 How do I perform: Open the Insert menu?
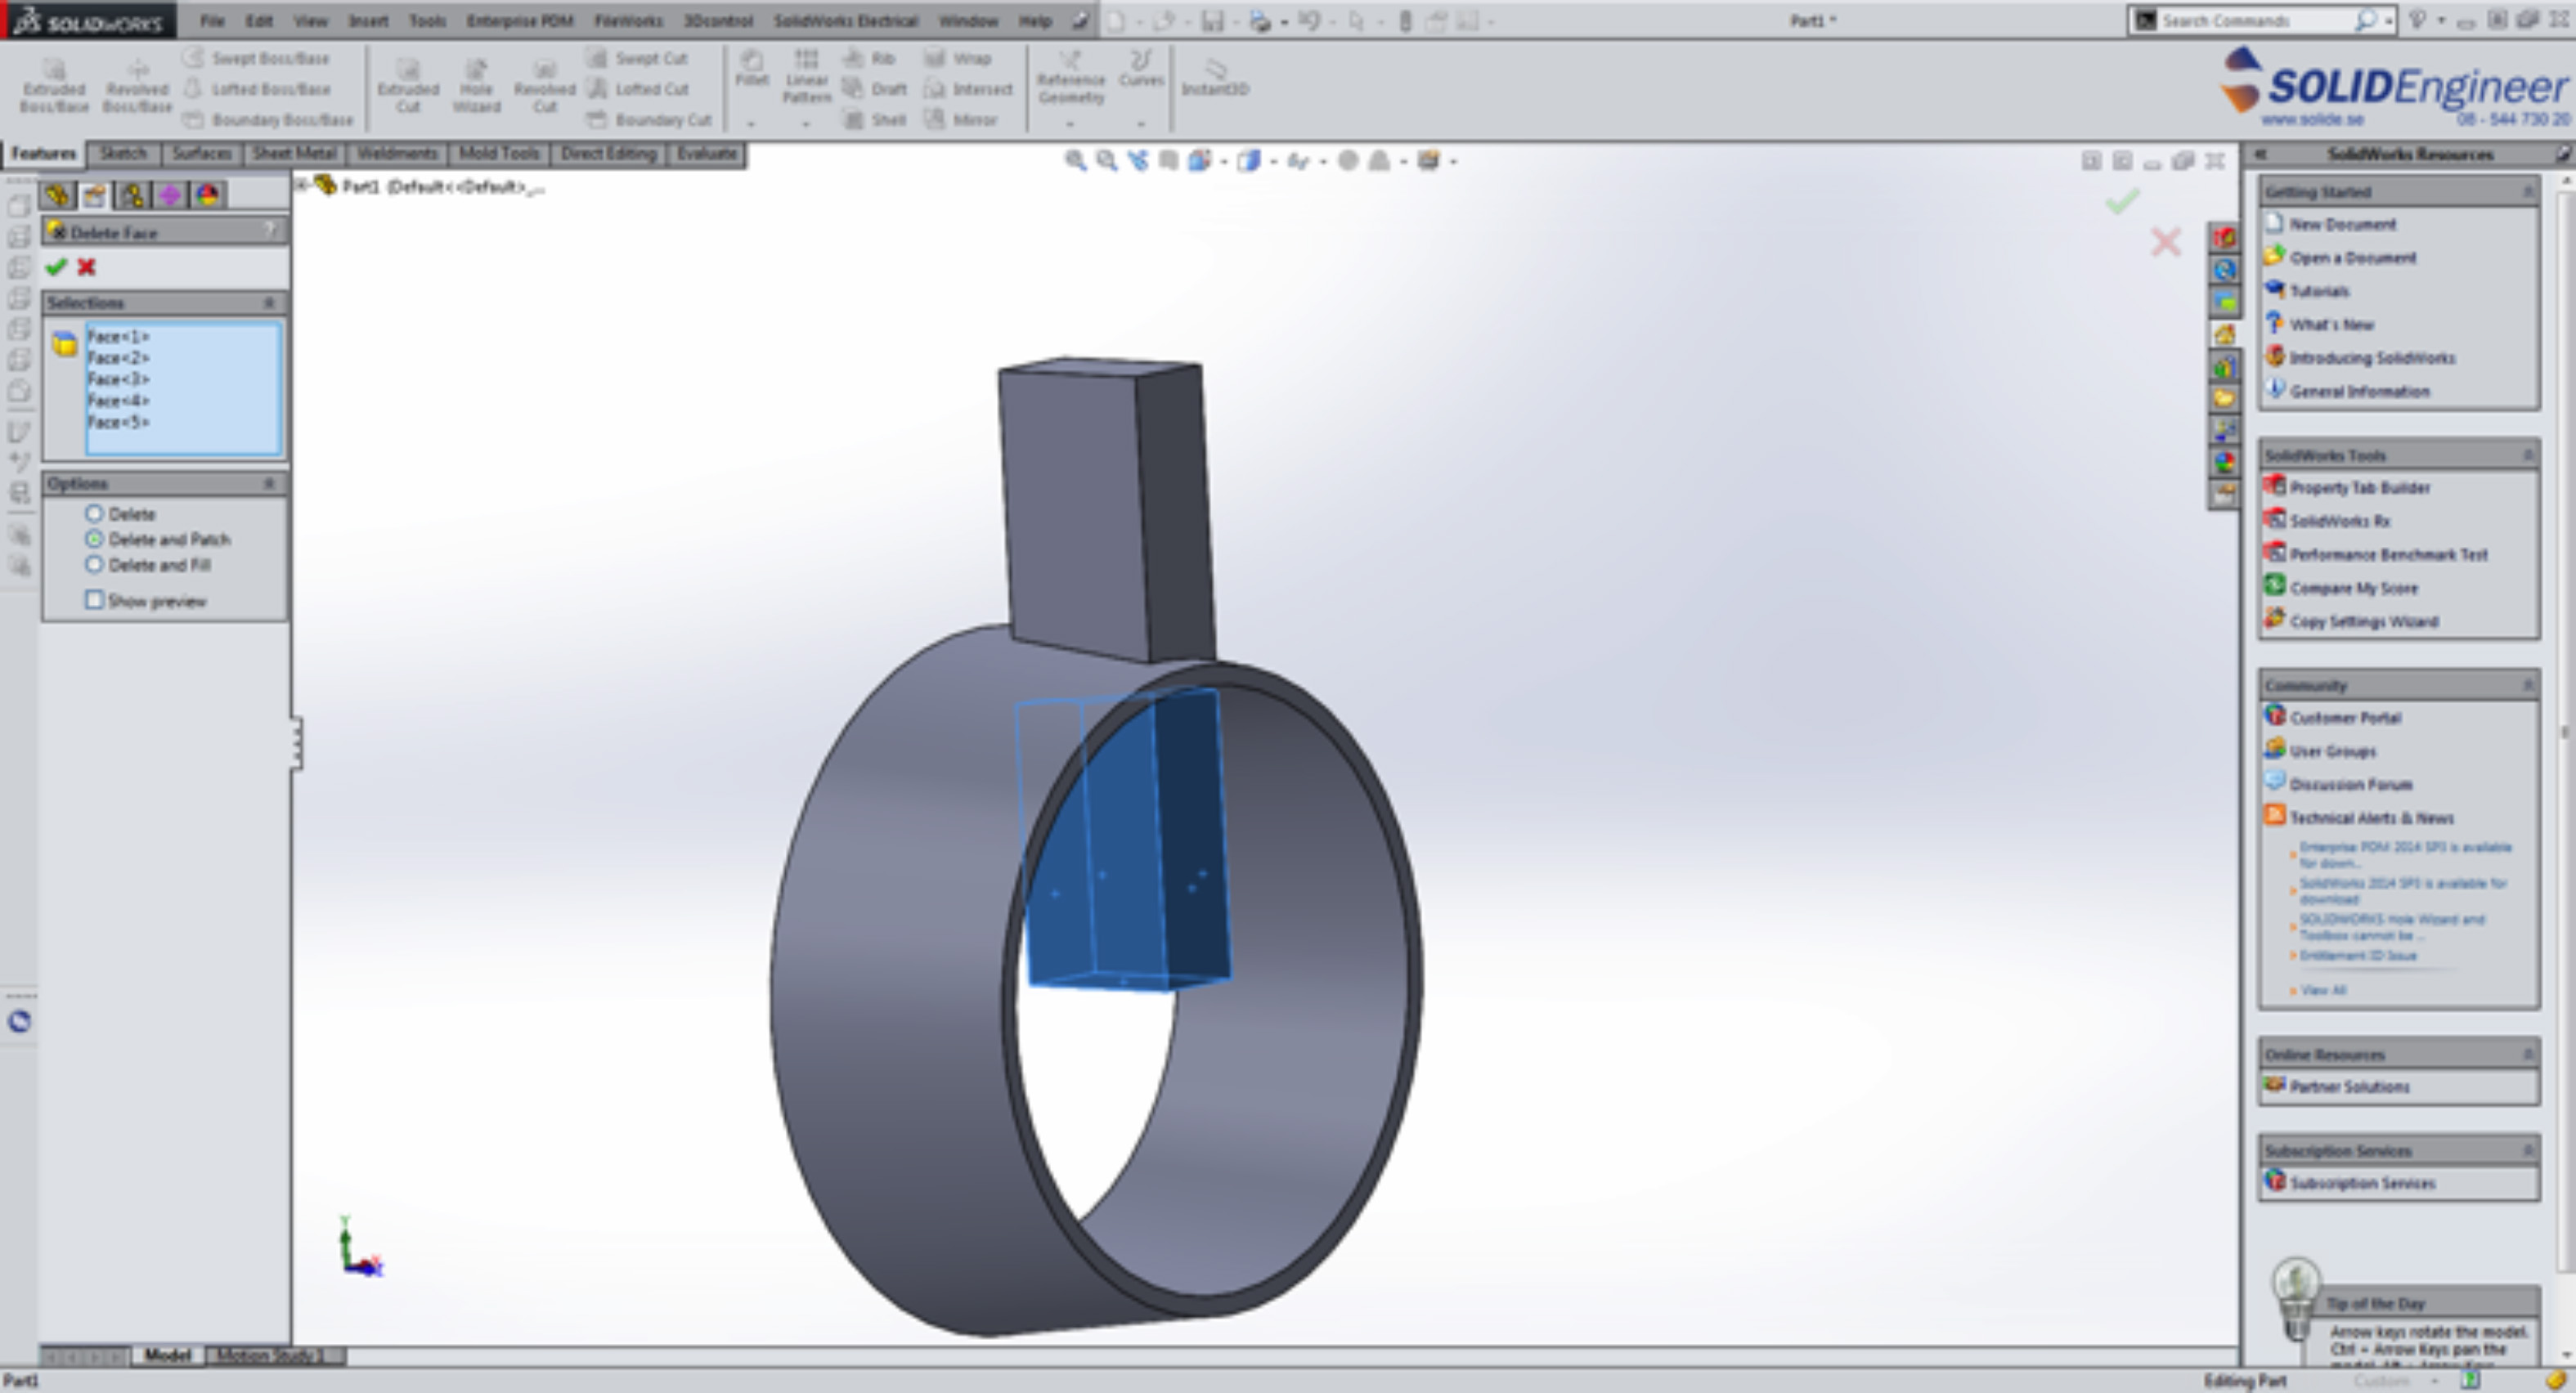(x=368, y=21)
